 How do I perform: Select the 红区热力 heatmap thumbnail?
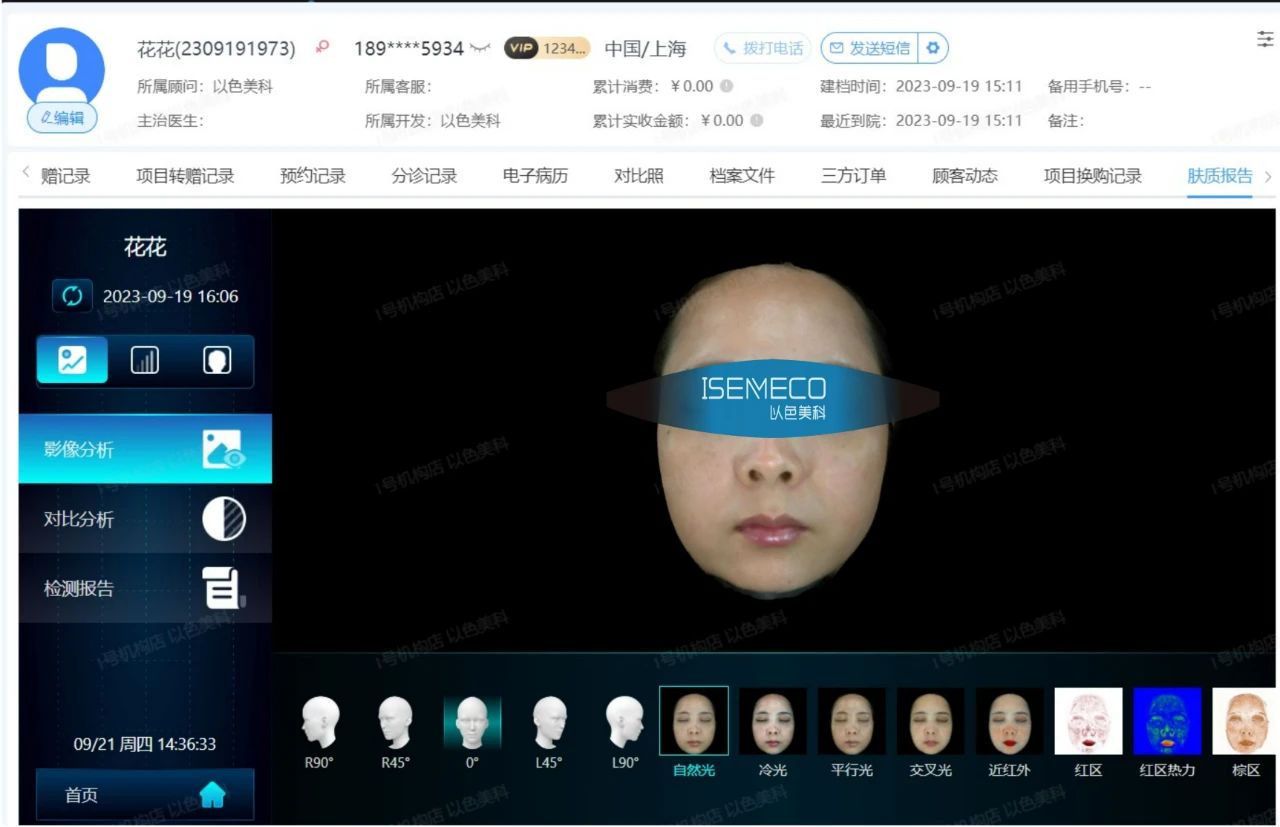(x=1167, y=722)
